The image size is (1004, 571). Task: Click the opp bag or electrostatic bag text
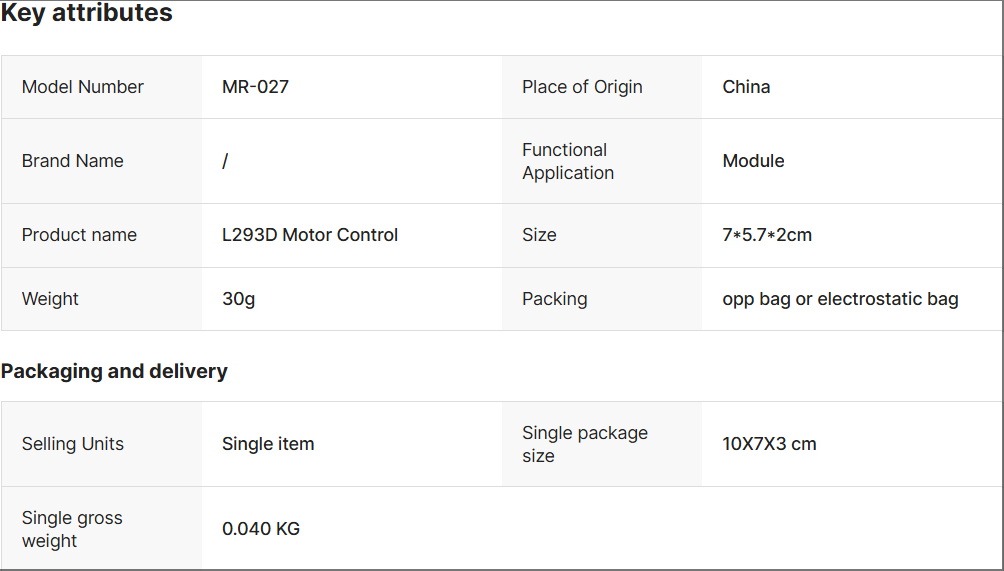coord(840,299)
